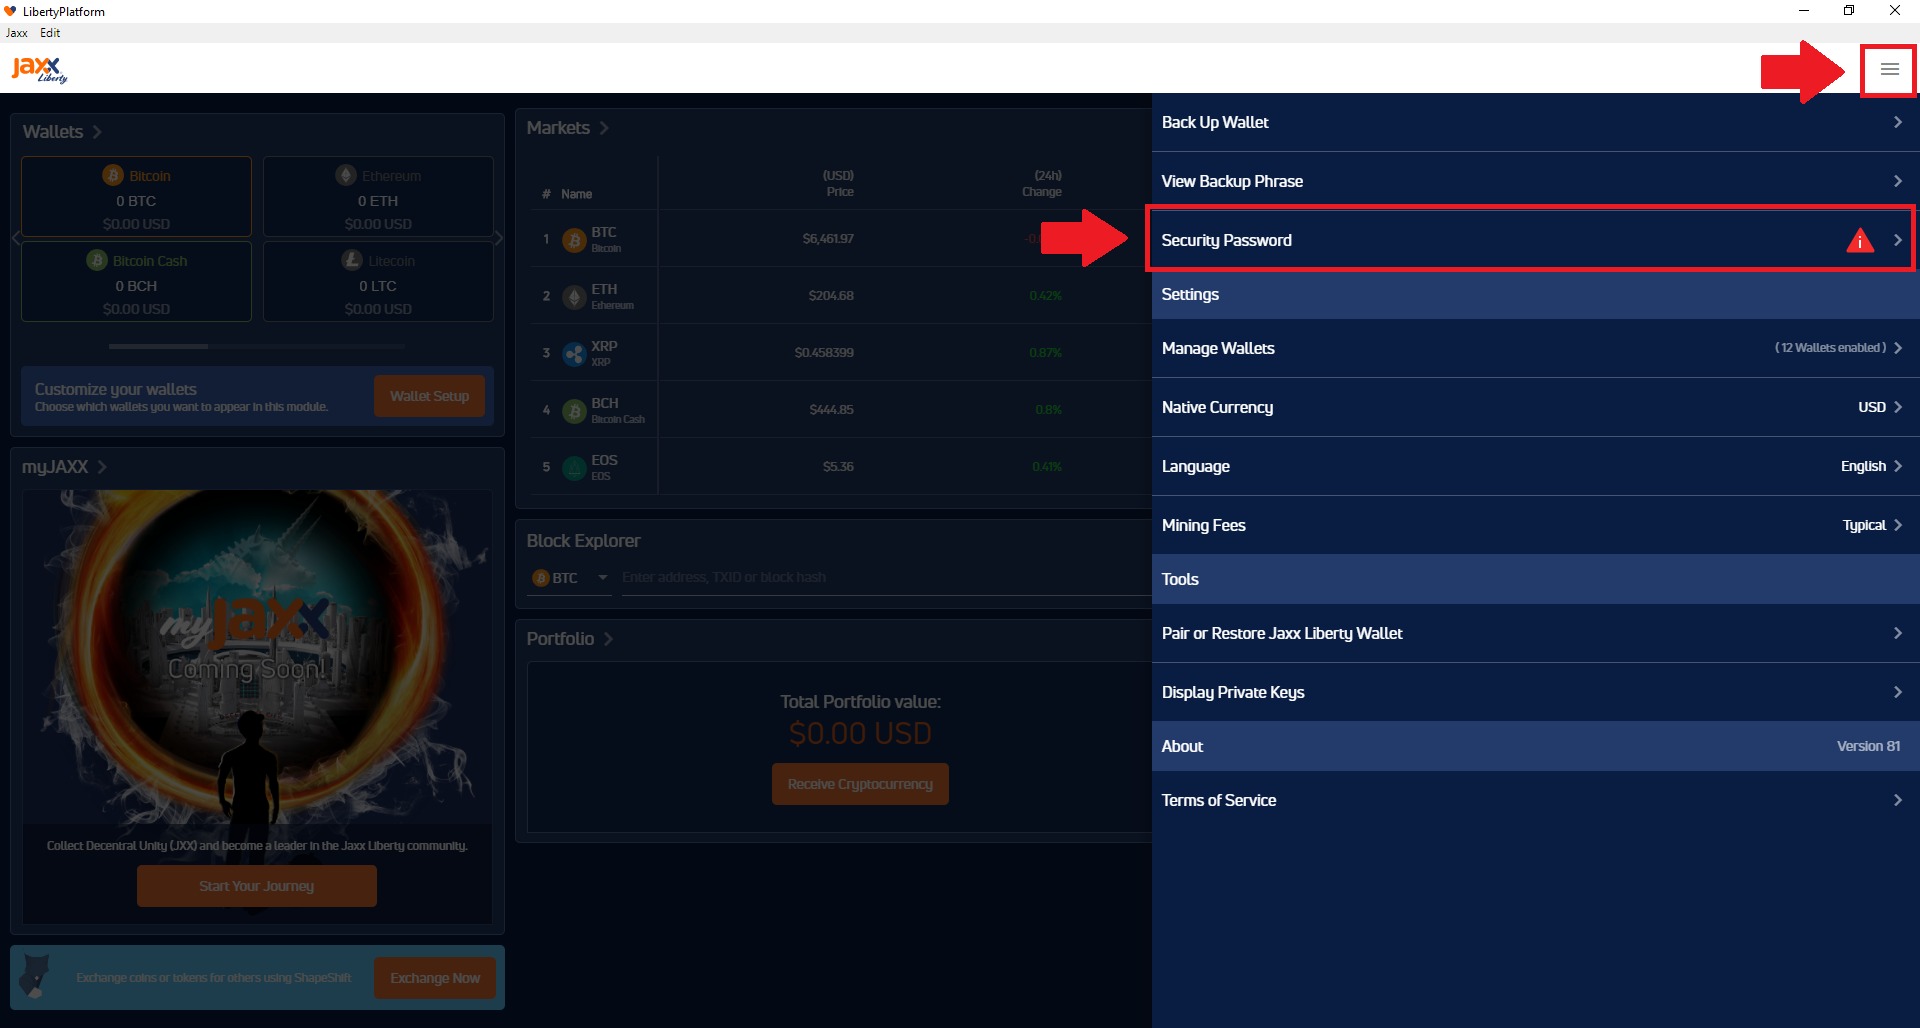This screenshot has width=1920, height=1028.
Task: Click the ETH coin icon in Markets
Action: tap(574, 297)
